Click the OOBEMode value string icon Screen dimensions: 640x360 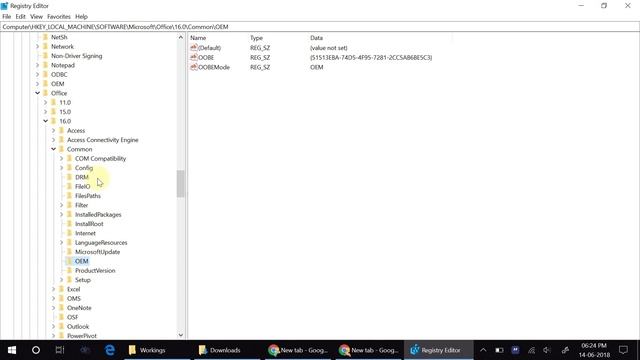click(x=194, y=67)
